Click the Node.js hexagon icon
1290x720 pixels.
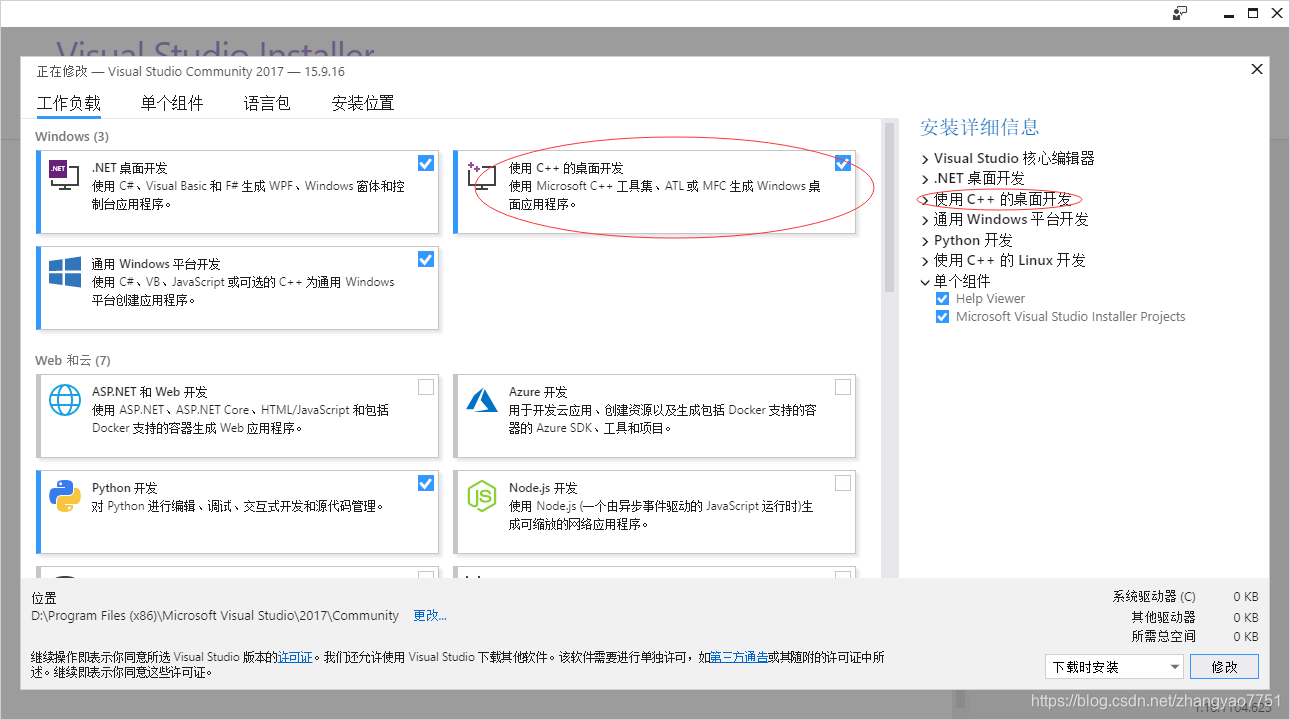click(x=481, y=496)
